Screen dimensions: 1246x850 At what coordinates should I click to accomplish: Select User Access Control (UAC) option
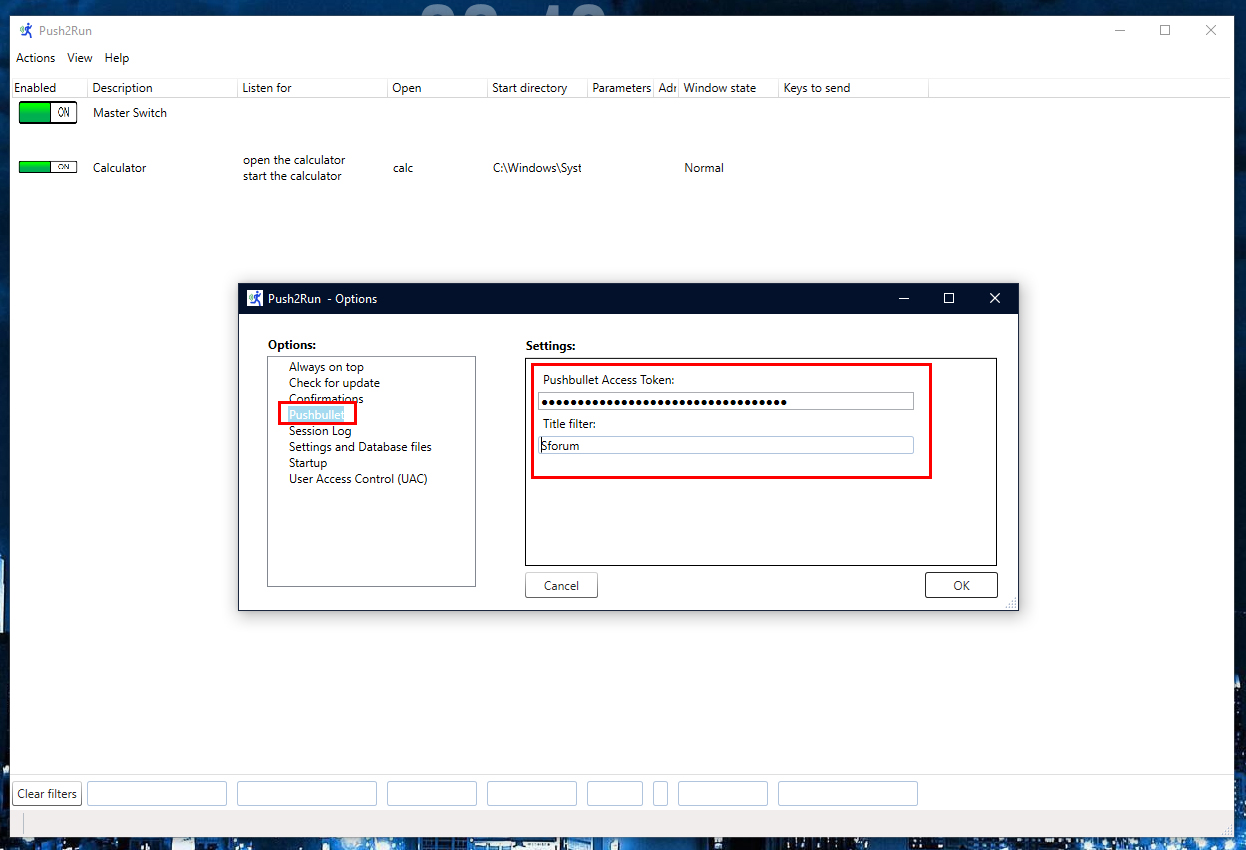pyautogui.click(x=358, y=479)
